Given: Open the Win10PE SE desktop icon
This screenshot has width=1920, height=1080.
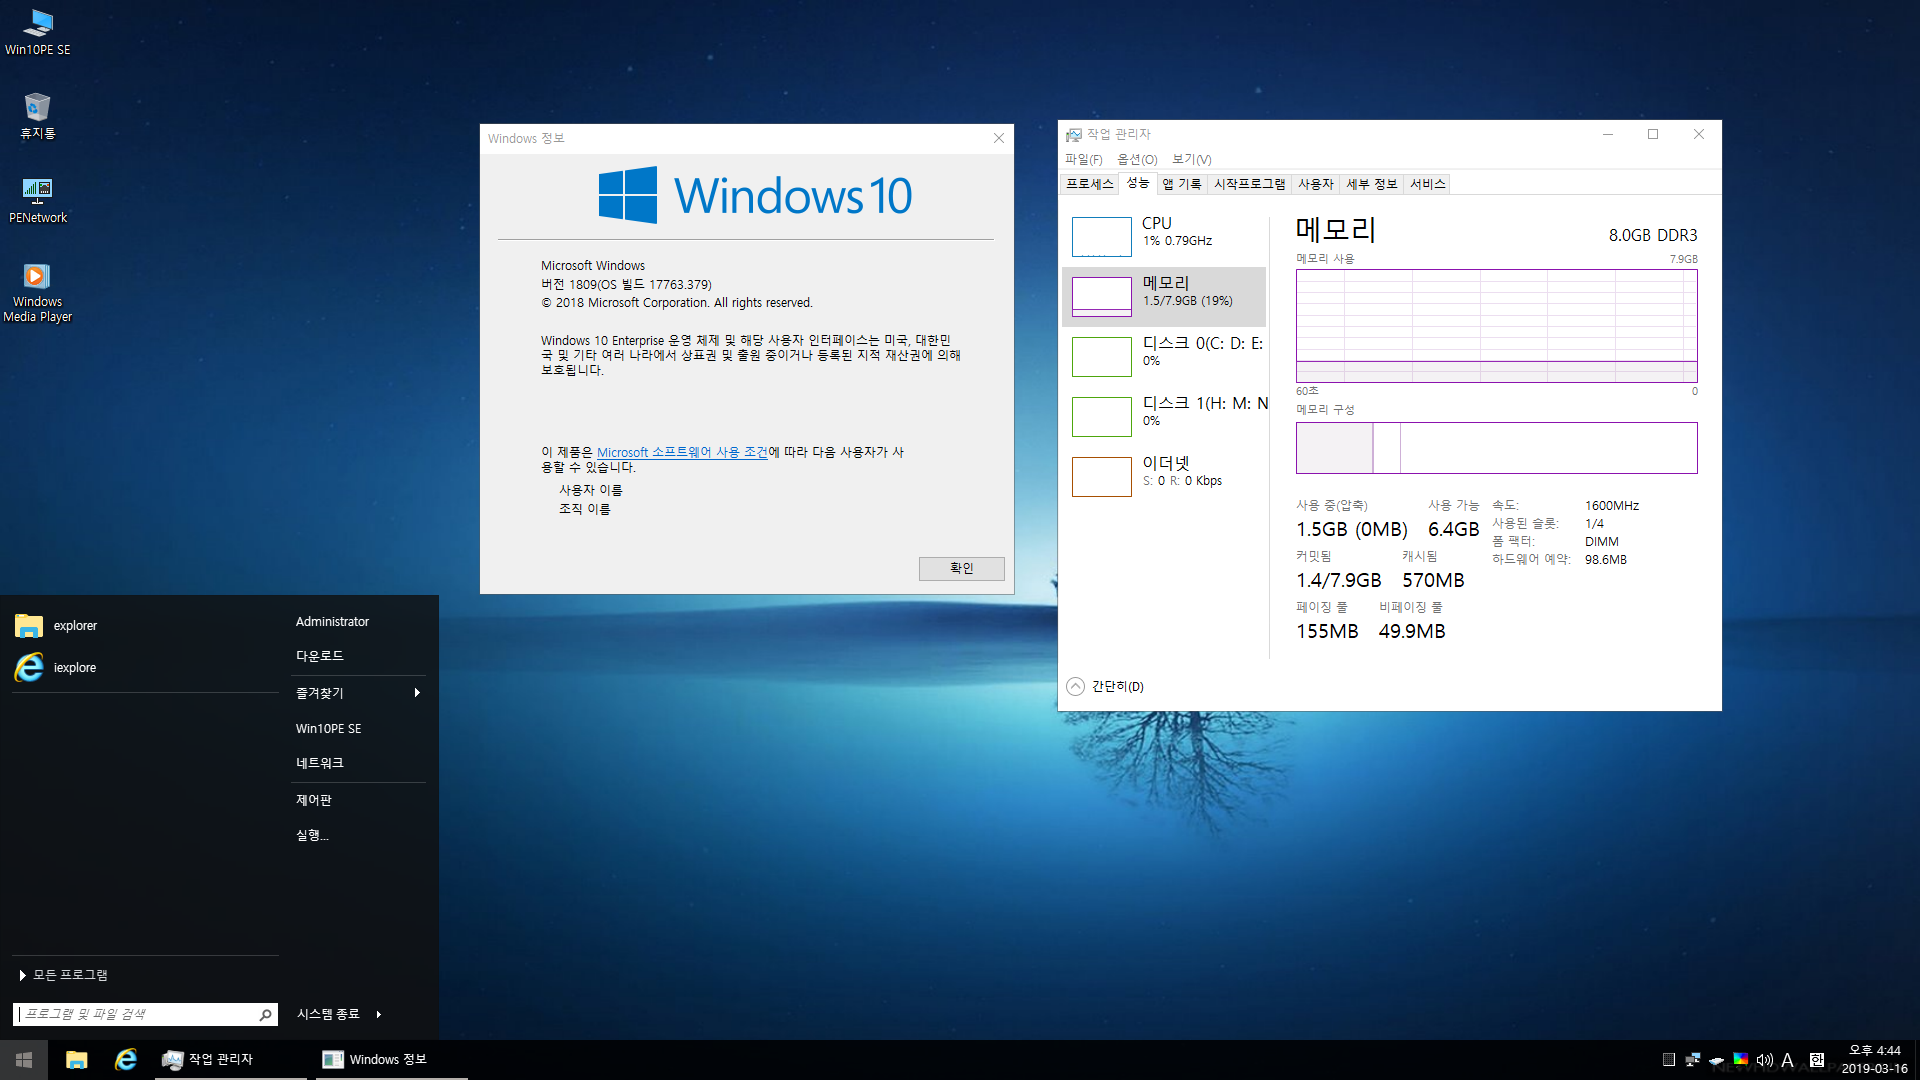Looking at the screenshot, I should coord(37,32).
